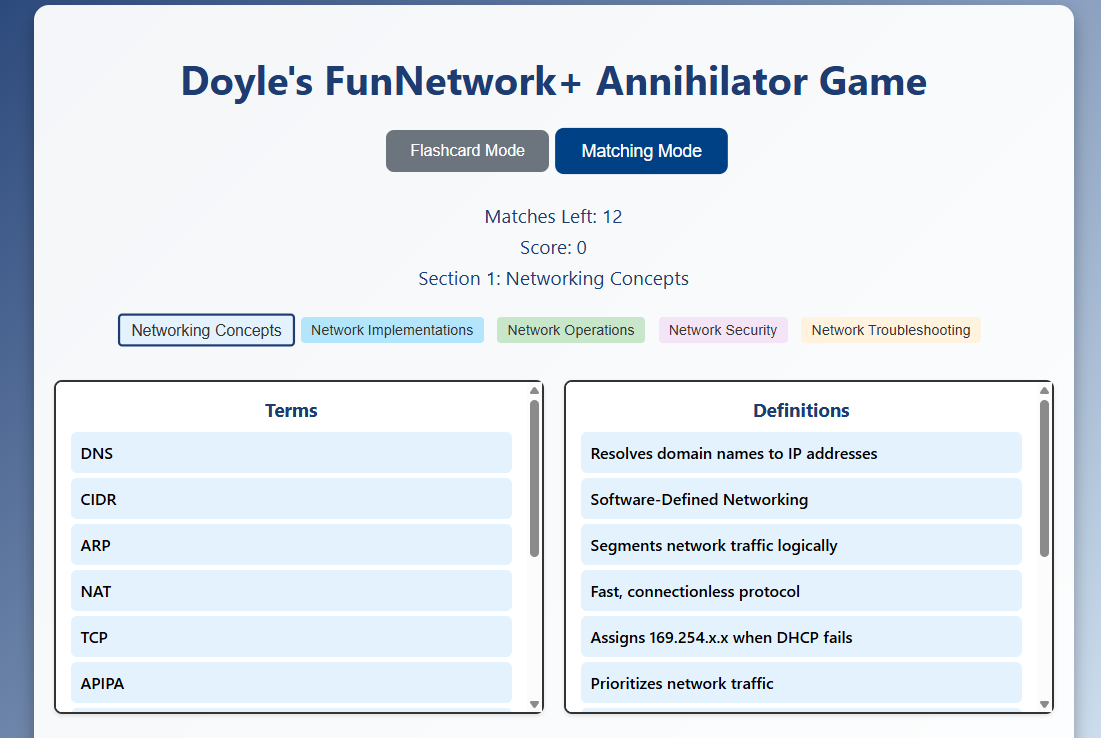Click the 'Definitions' column heading
This screenshot has height=738, width=1101.
801,410
